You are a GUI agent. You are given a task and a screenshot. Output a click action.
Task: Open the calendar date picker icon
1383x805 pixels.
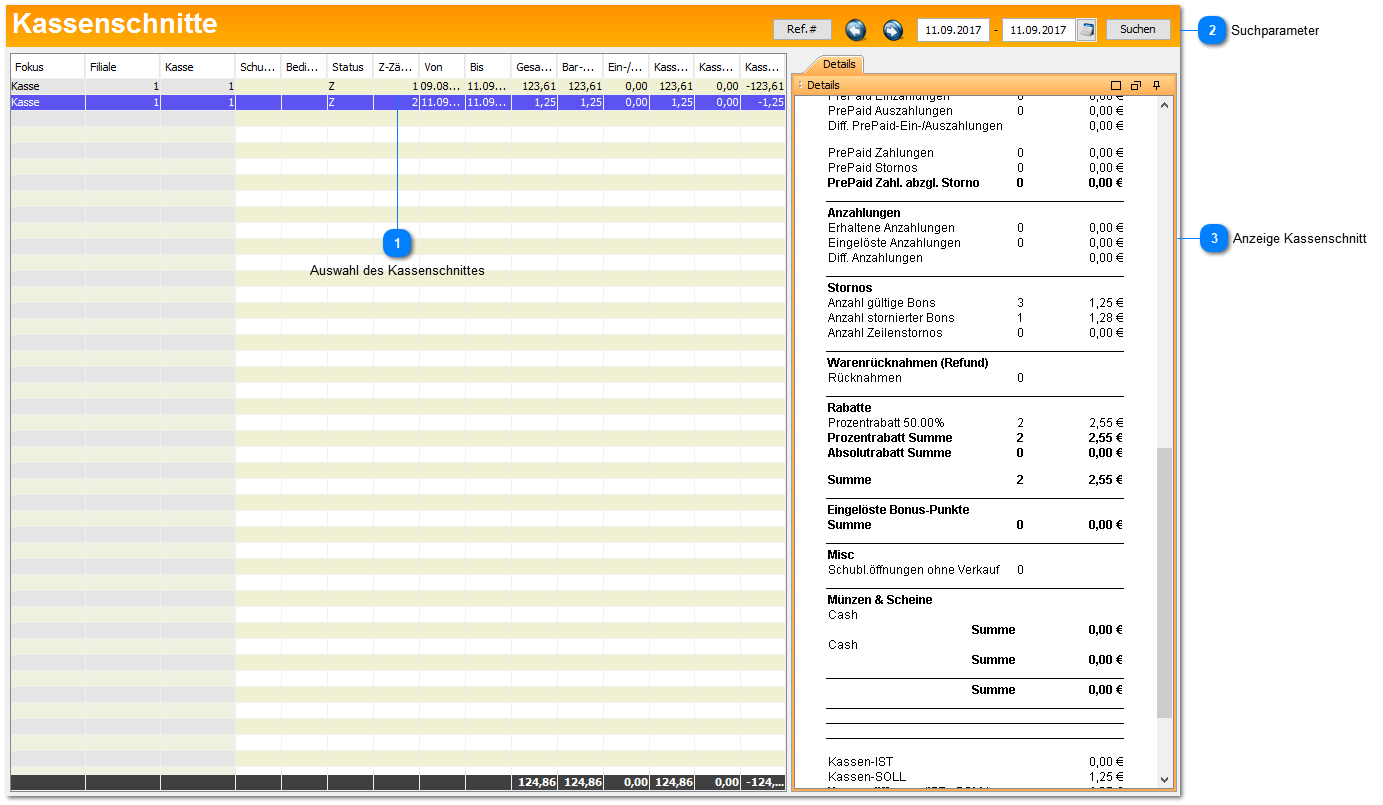pos(1086,30)
